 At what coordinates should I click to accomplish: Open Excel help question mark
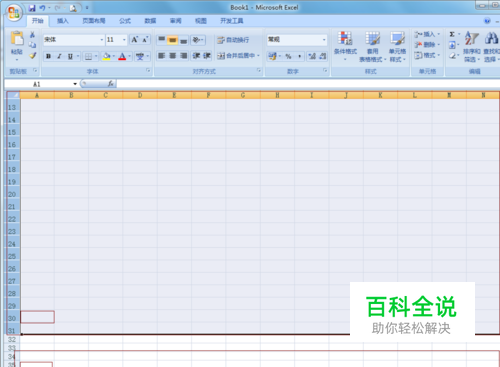click(487, 21)
